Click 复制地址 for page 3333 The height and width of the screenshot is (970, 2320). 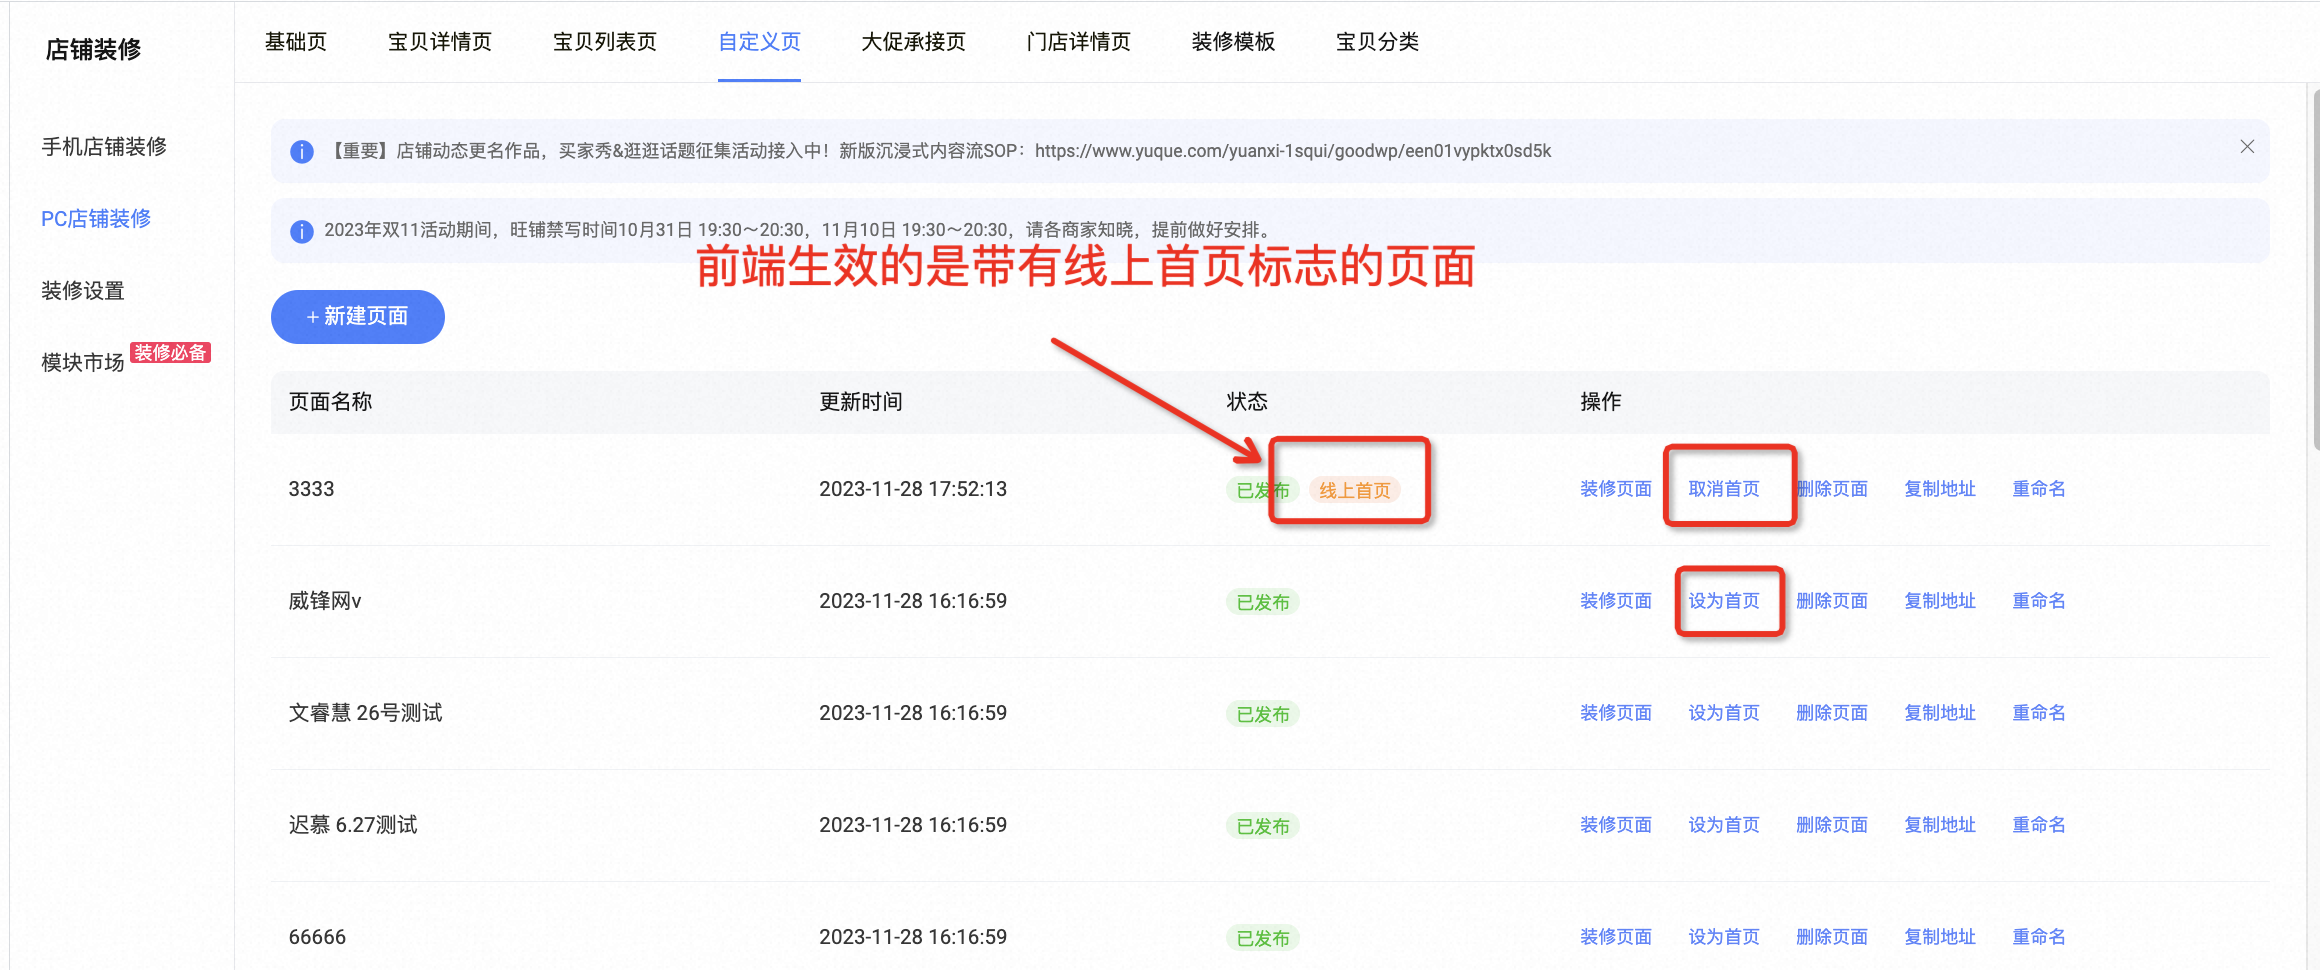click(1940, 489)
